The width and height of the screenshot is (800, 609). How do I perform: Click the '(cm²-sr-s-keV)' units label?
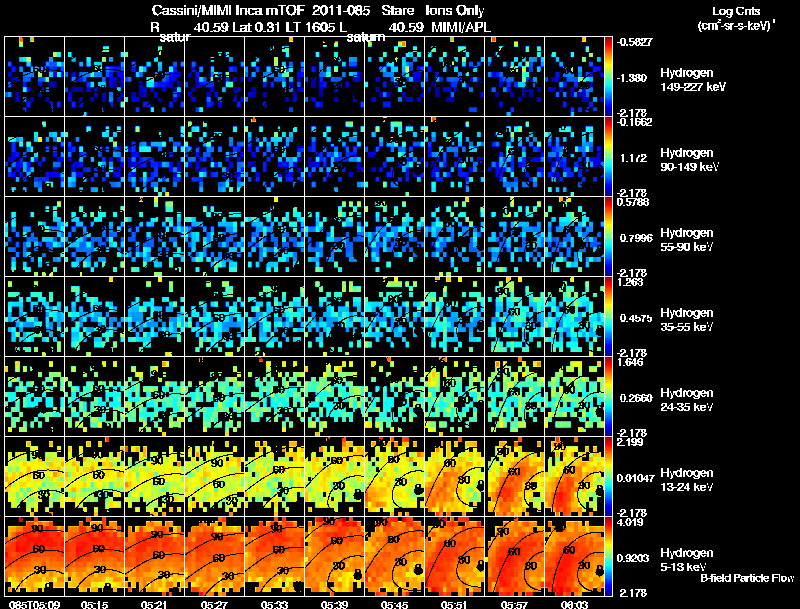click(735, 25)
